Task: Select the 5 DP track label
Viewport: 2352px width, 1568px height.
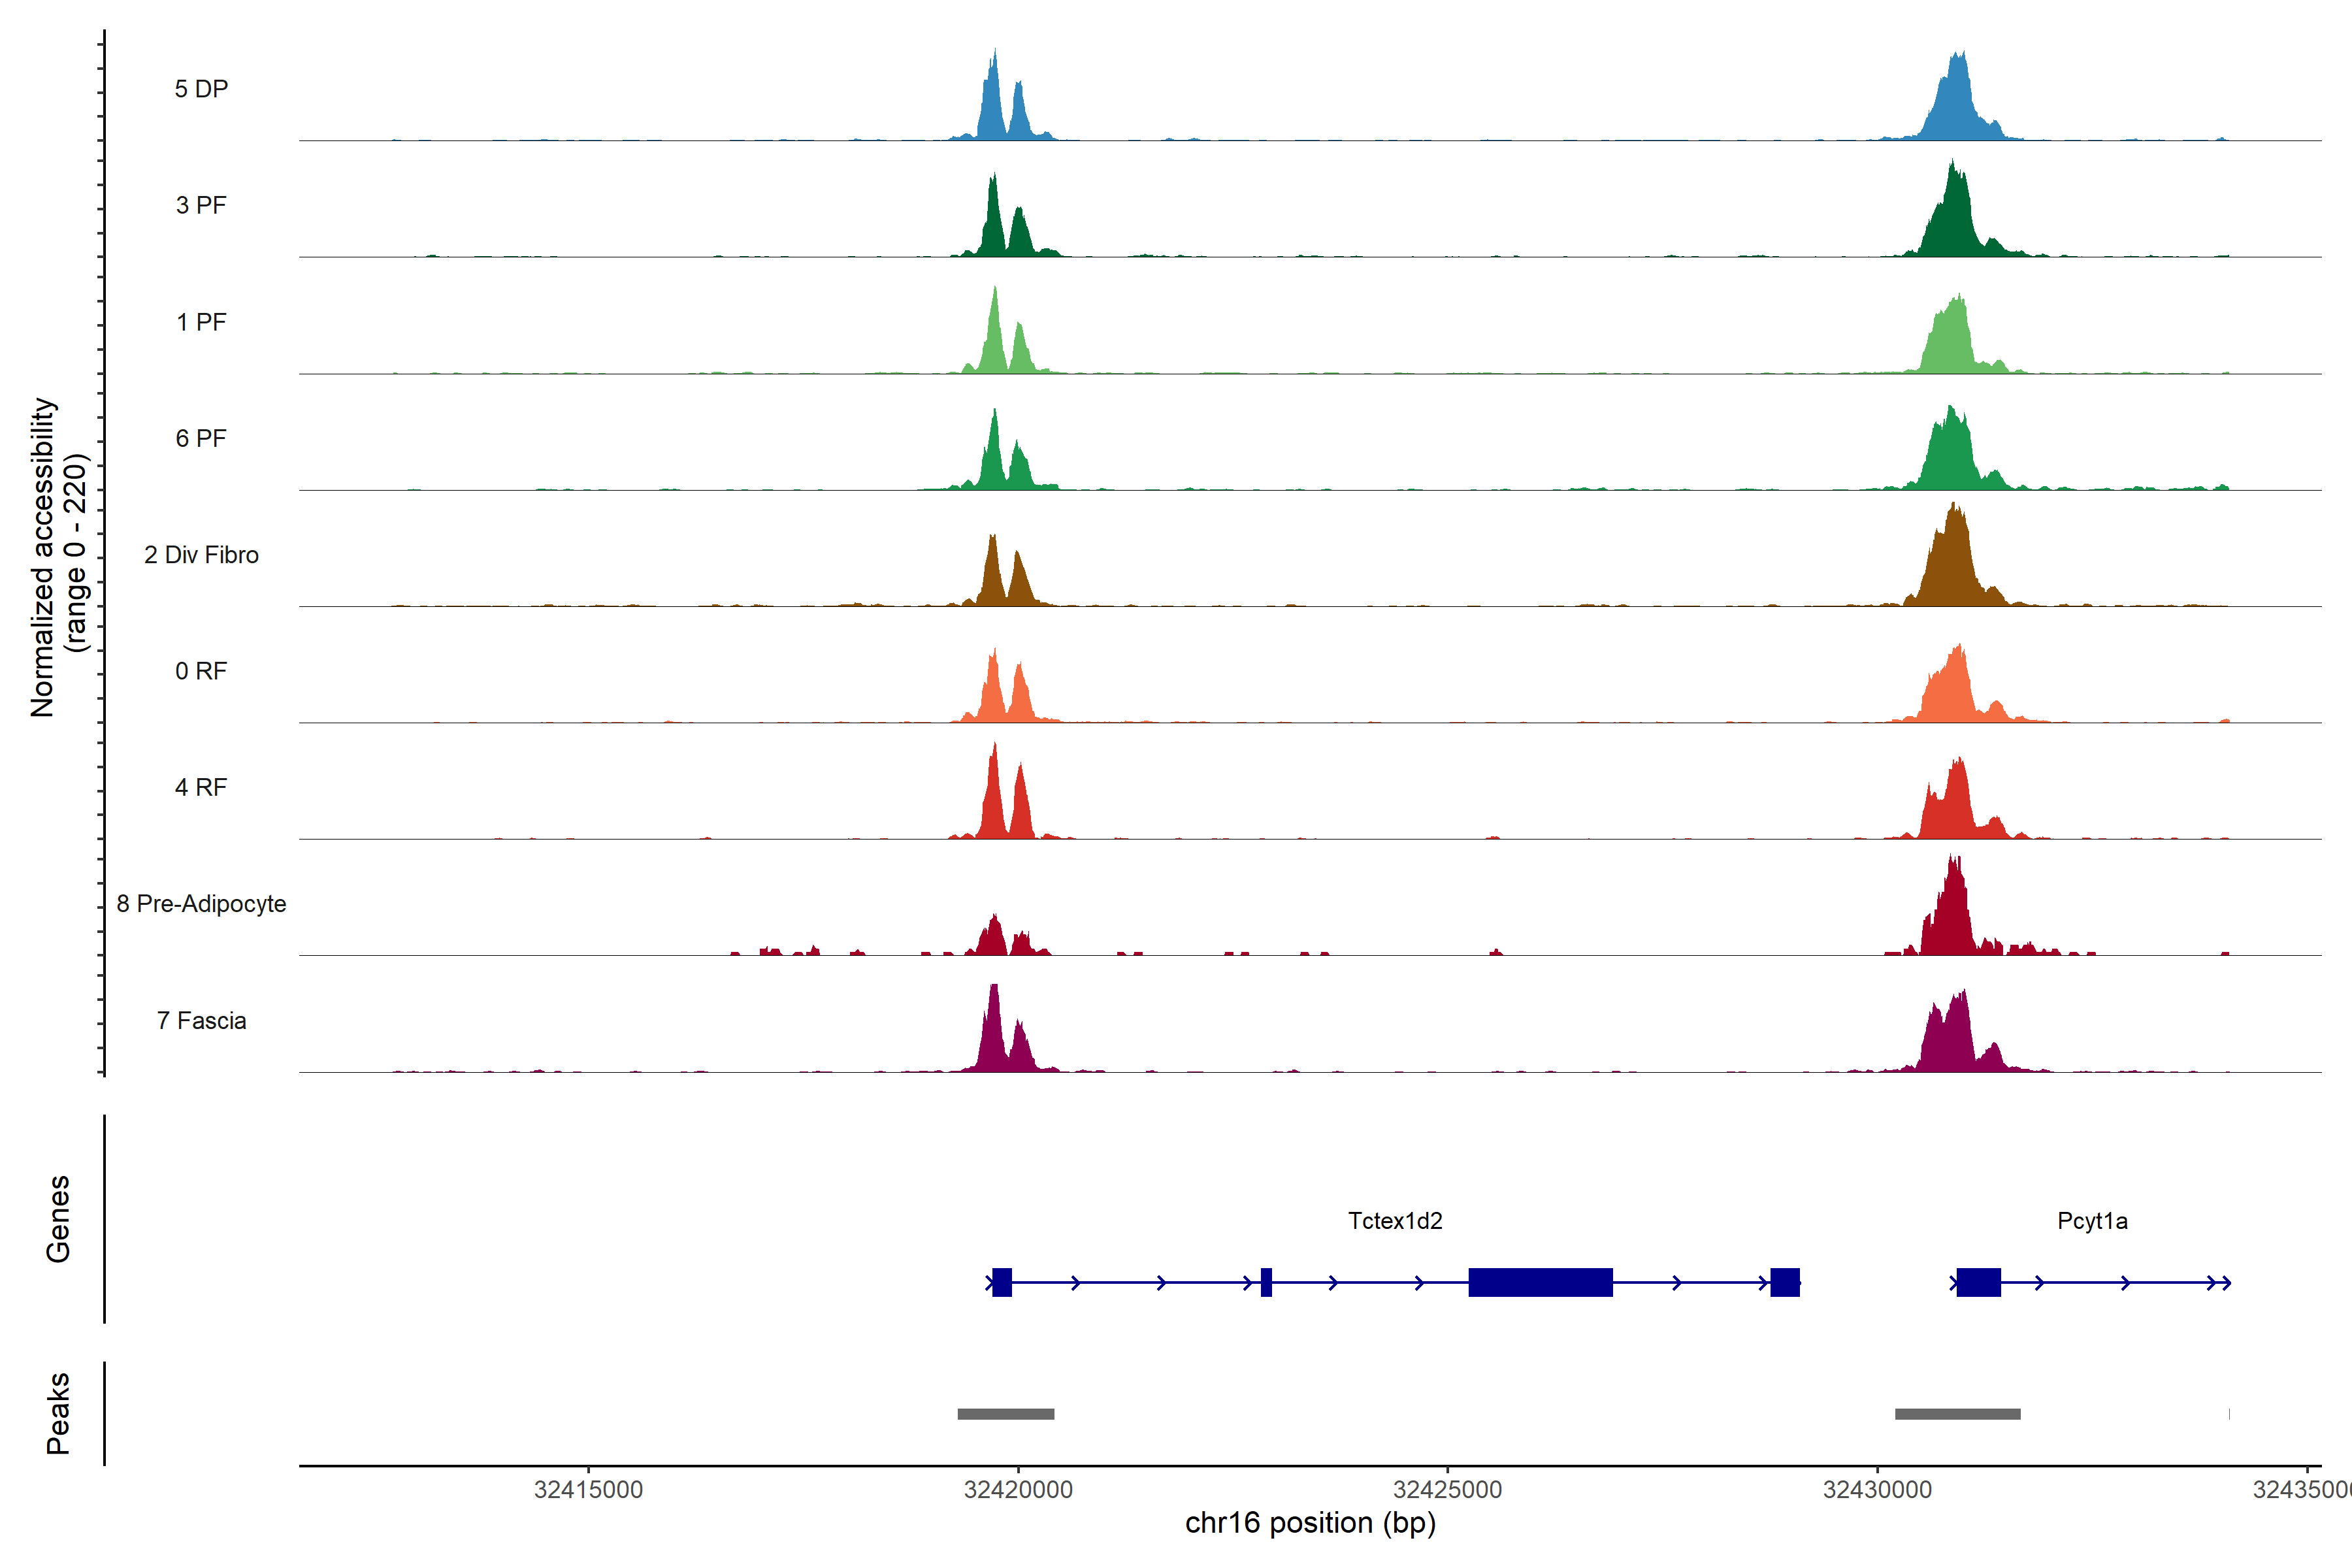Action: tap(201, 89)
